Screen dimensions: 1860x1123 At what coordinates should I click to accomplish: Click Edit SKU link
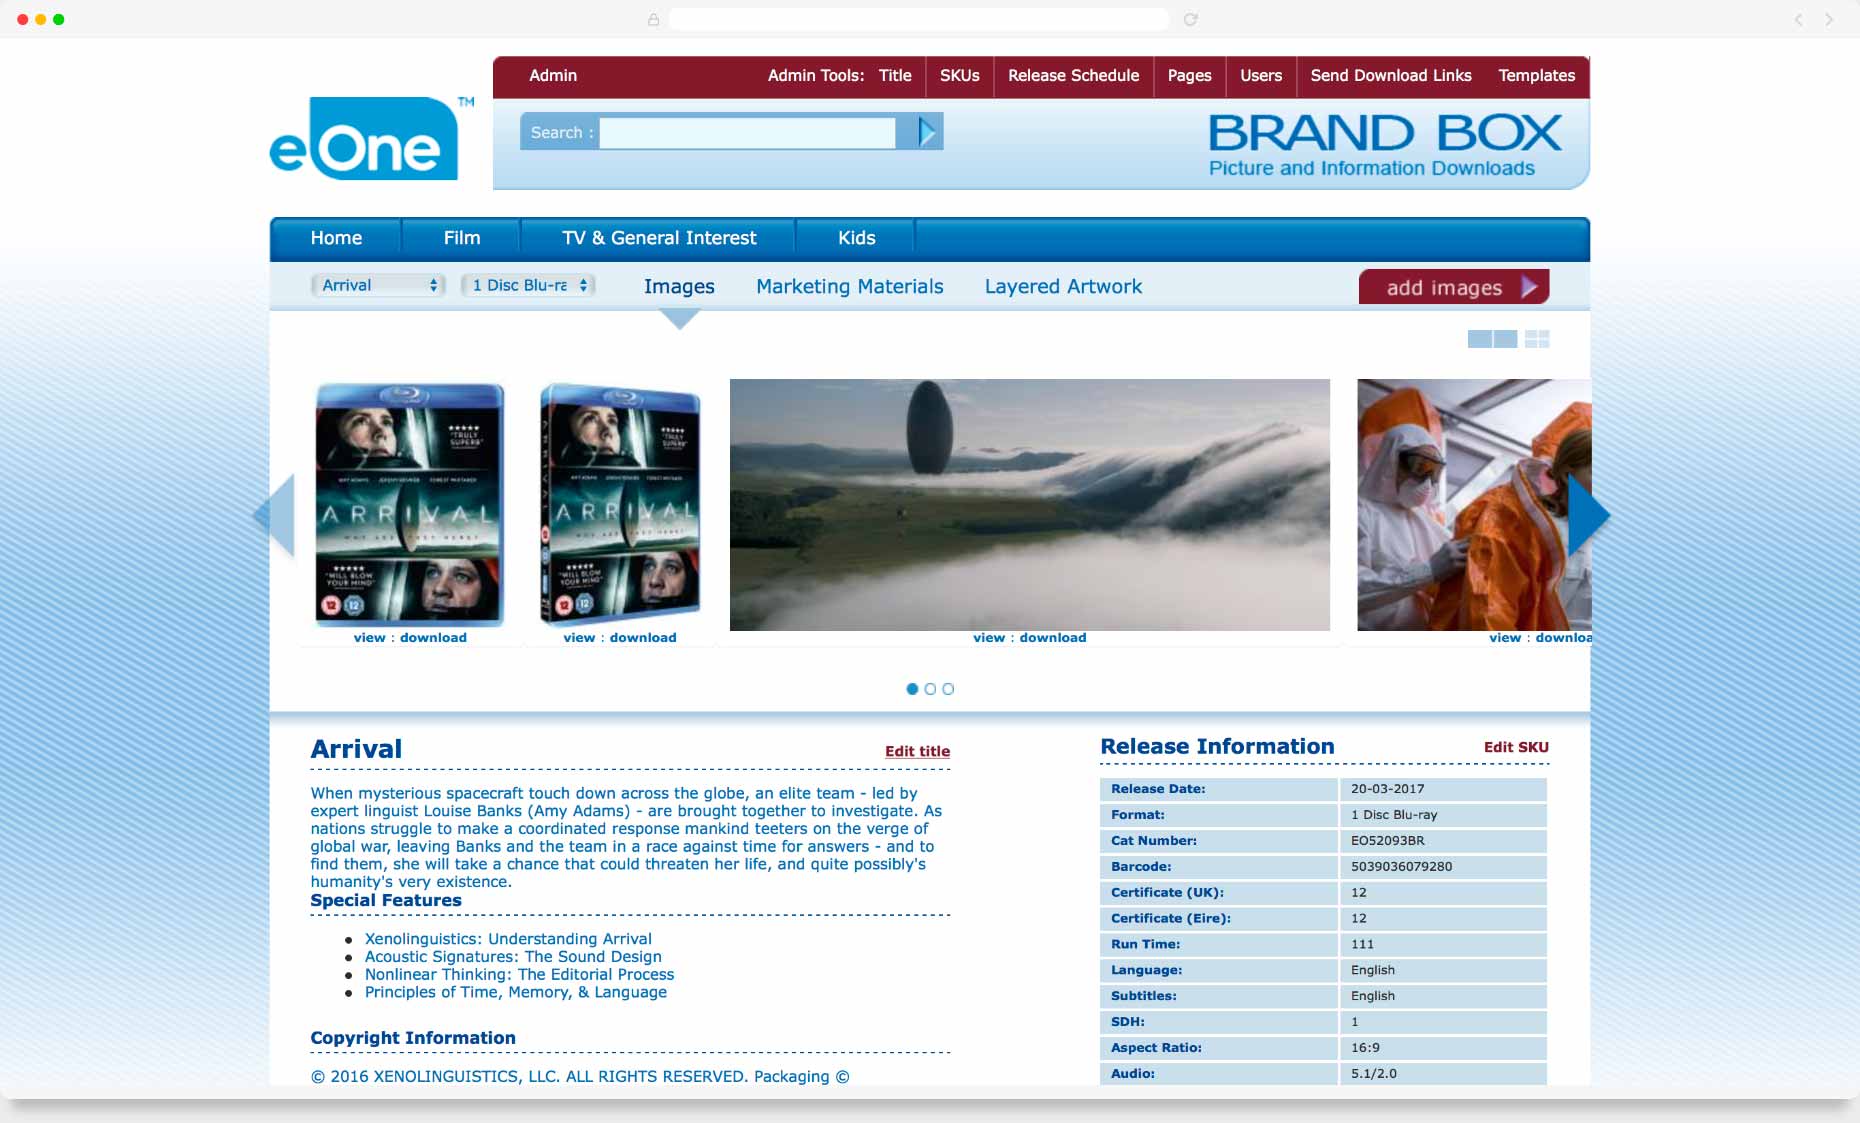(x=1516, y=748)
